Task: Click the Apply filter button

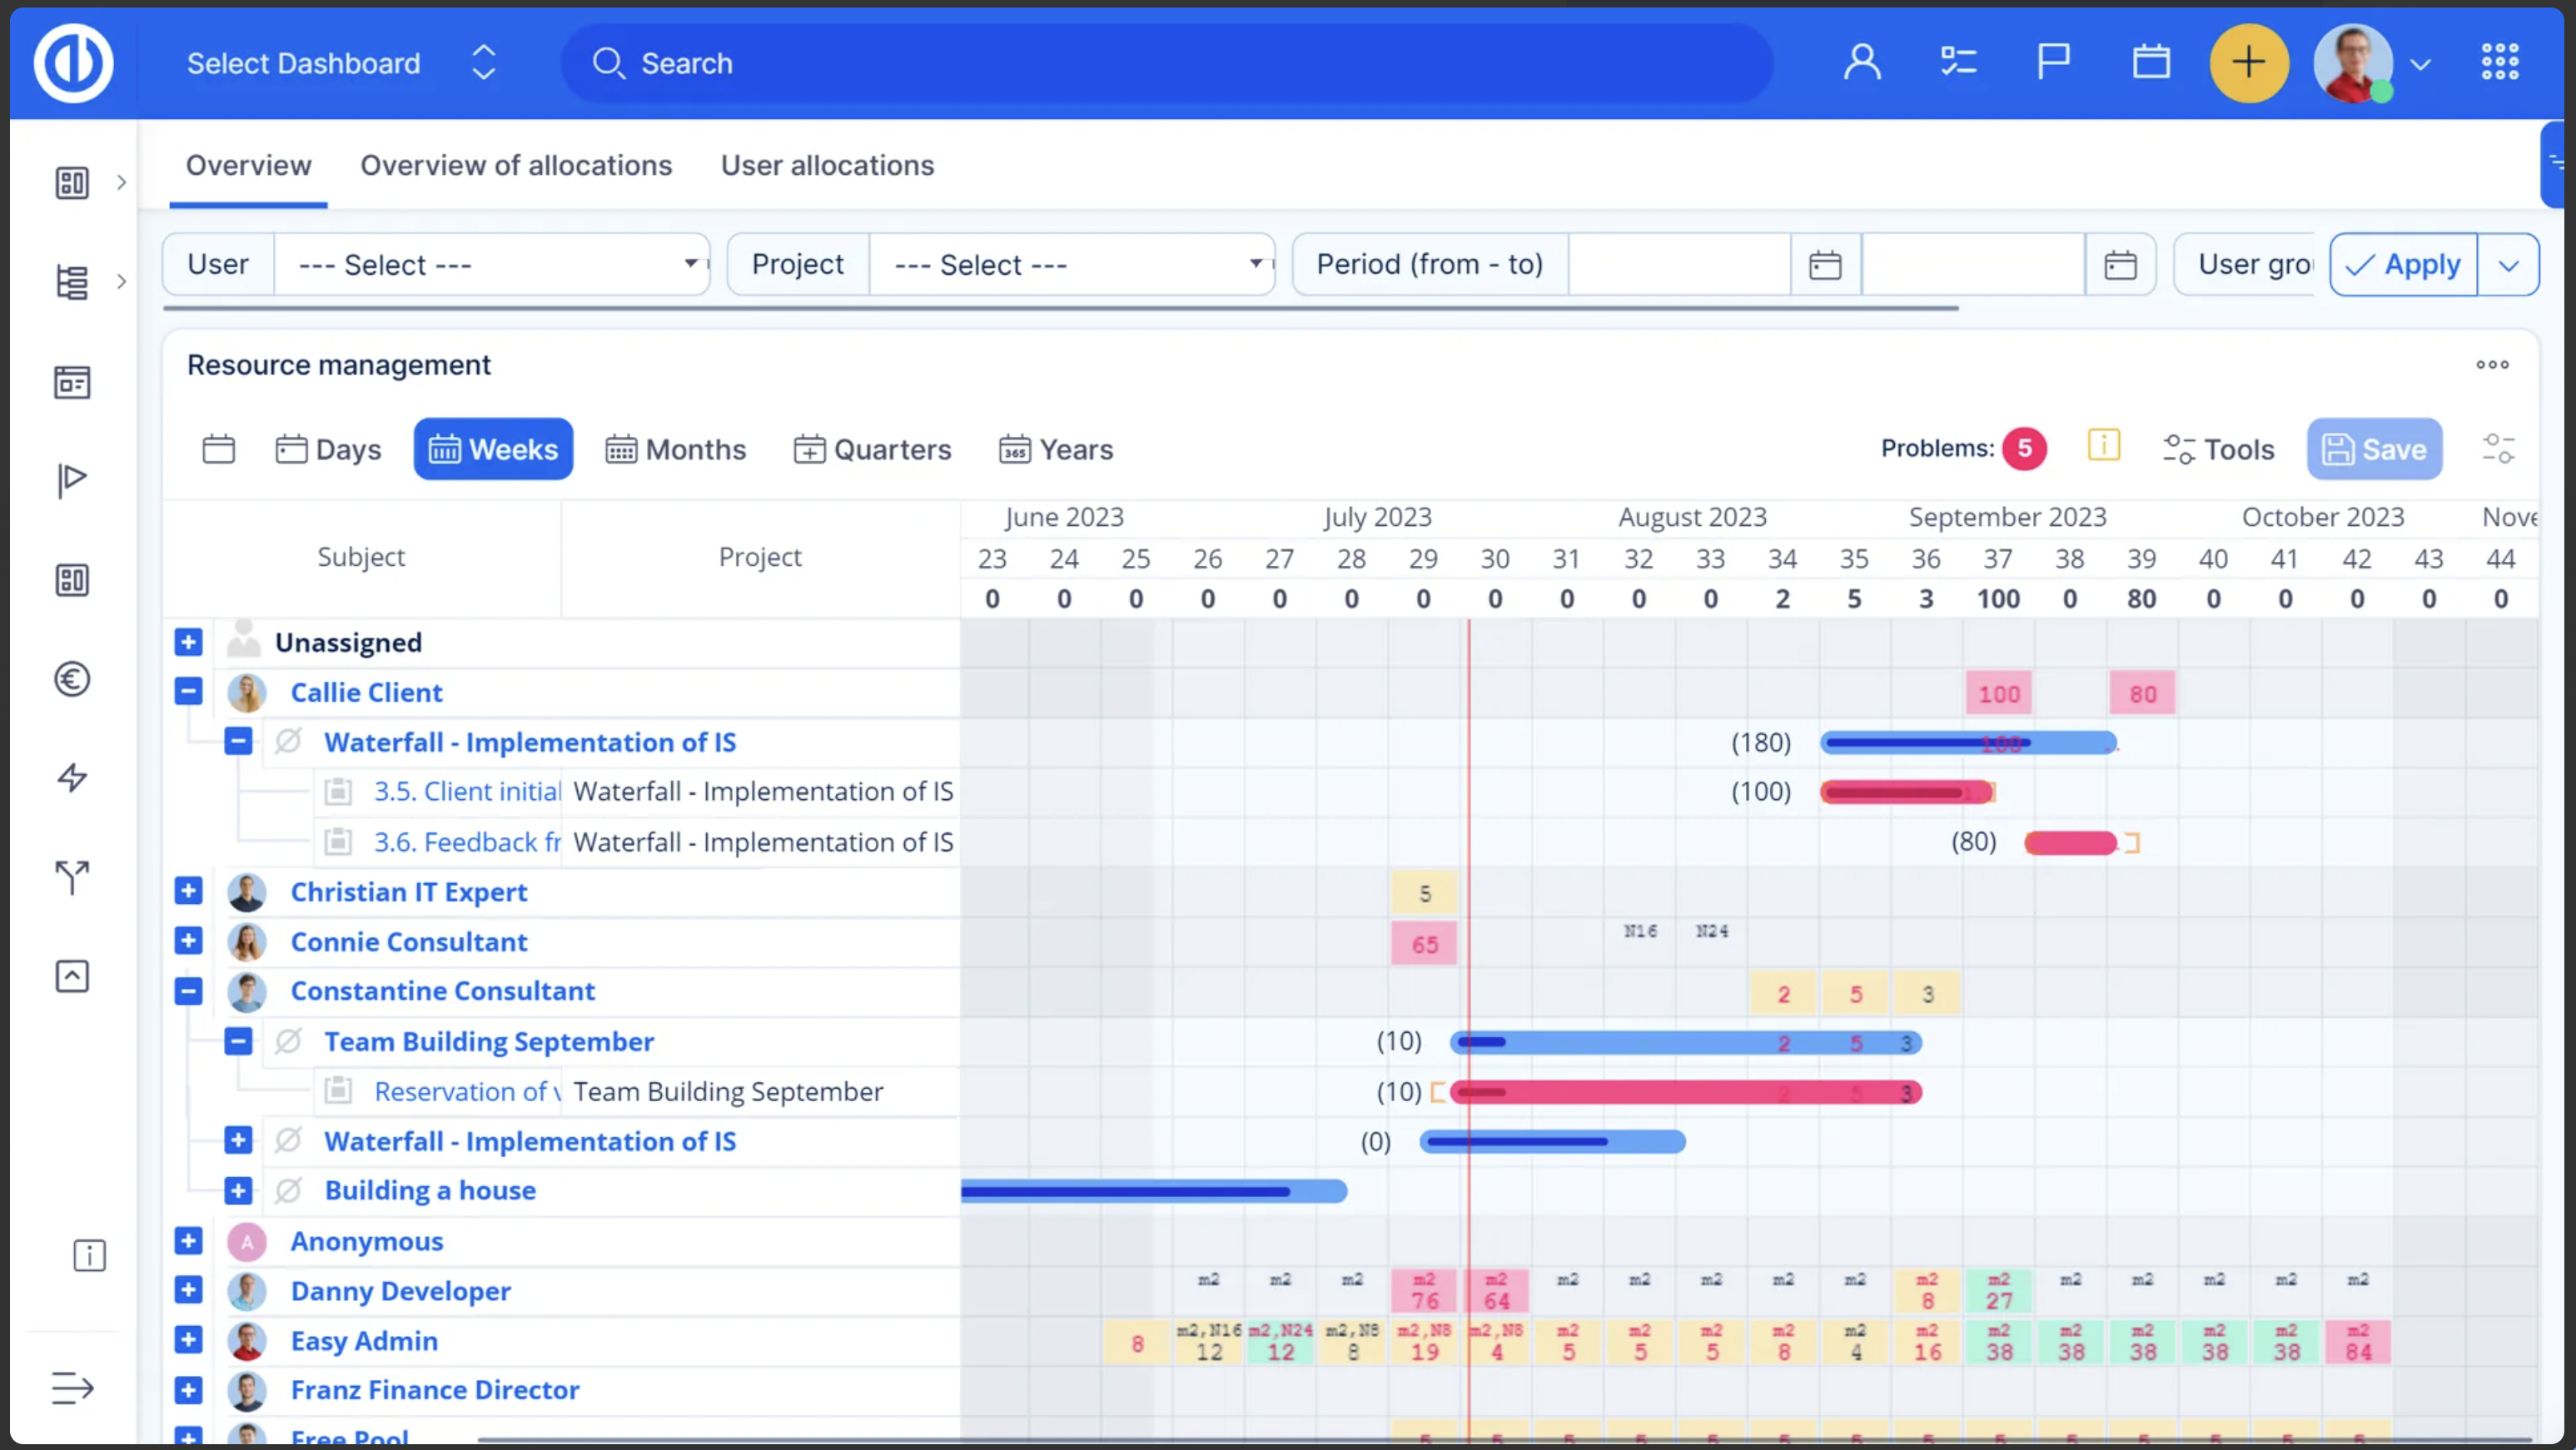Action: pyautogui.click(x=2403, y=265)
